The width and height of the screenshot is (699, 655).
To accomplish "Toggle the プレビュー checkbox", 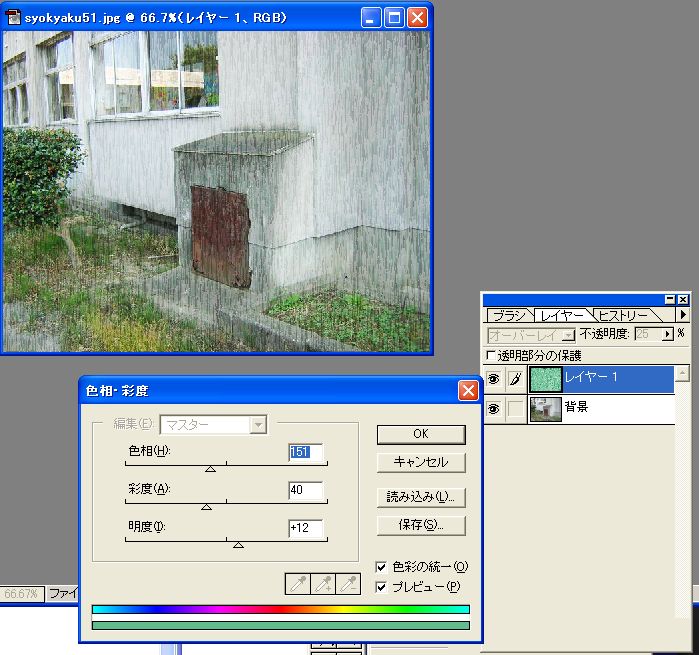I will pos(381,587).
